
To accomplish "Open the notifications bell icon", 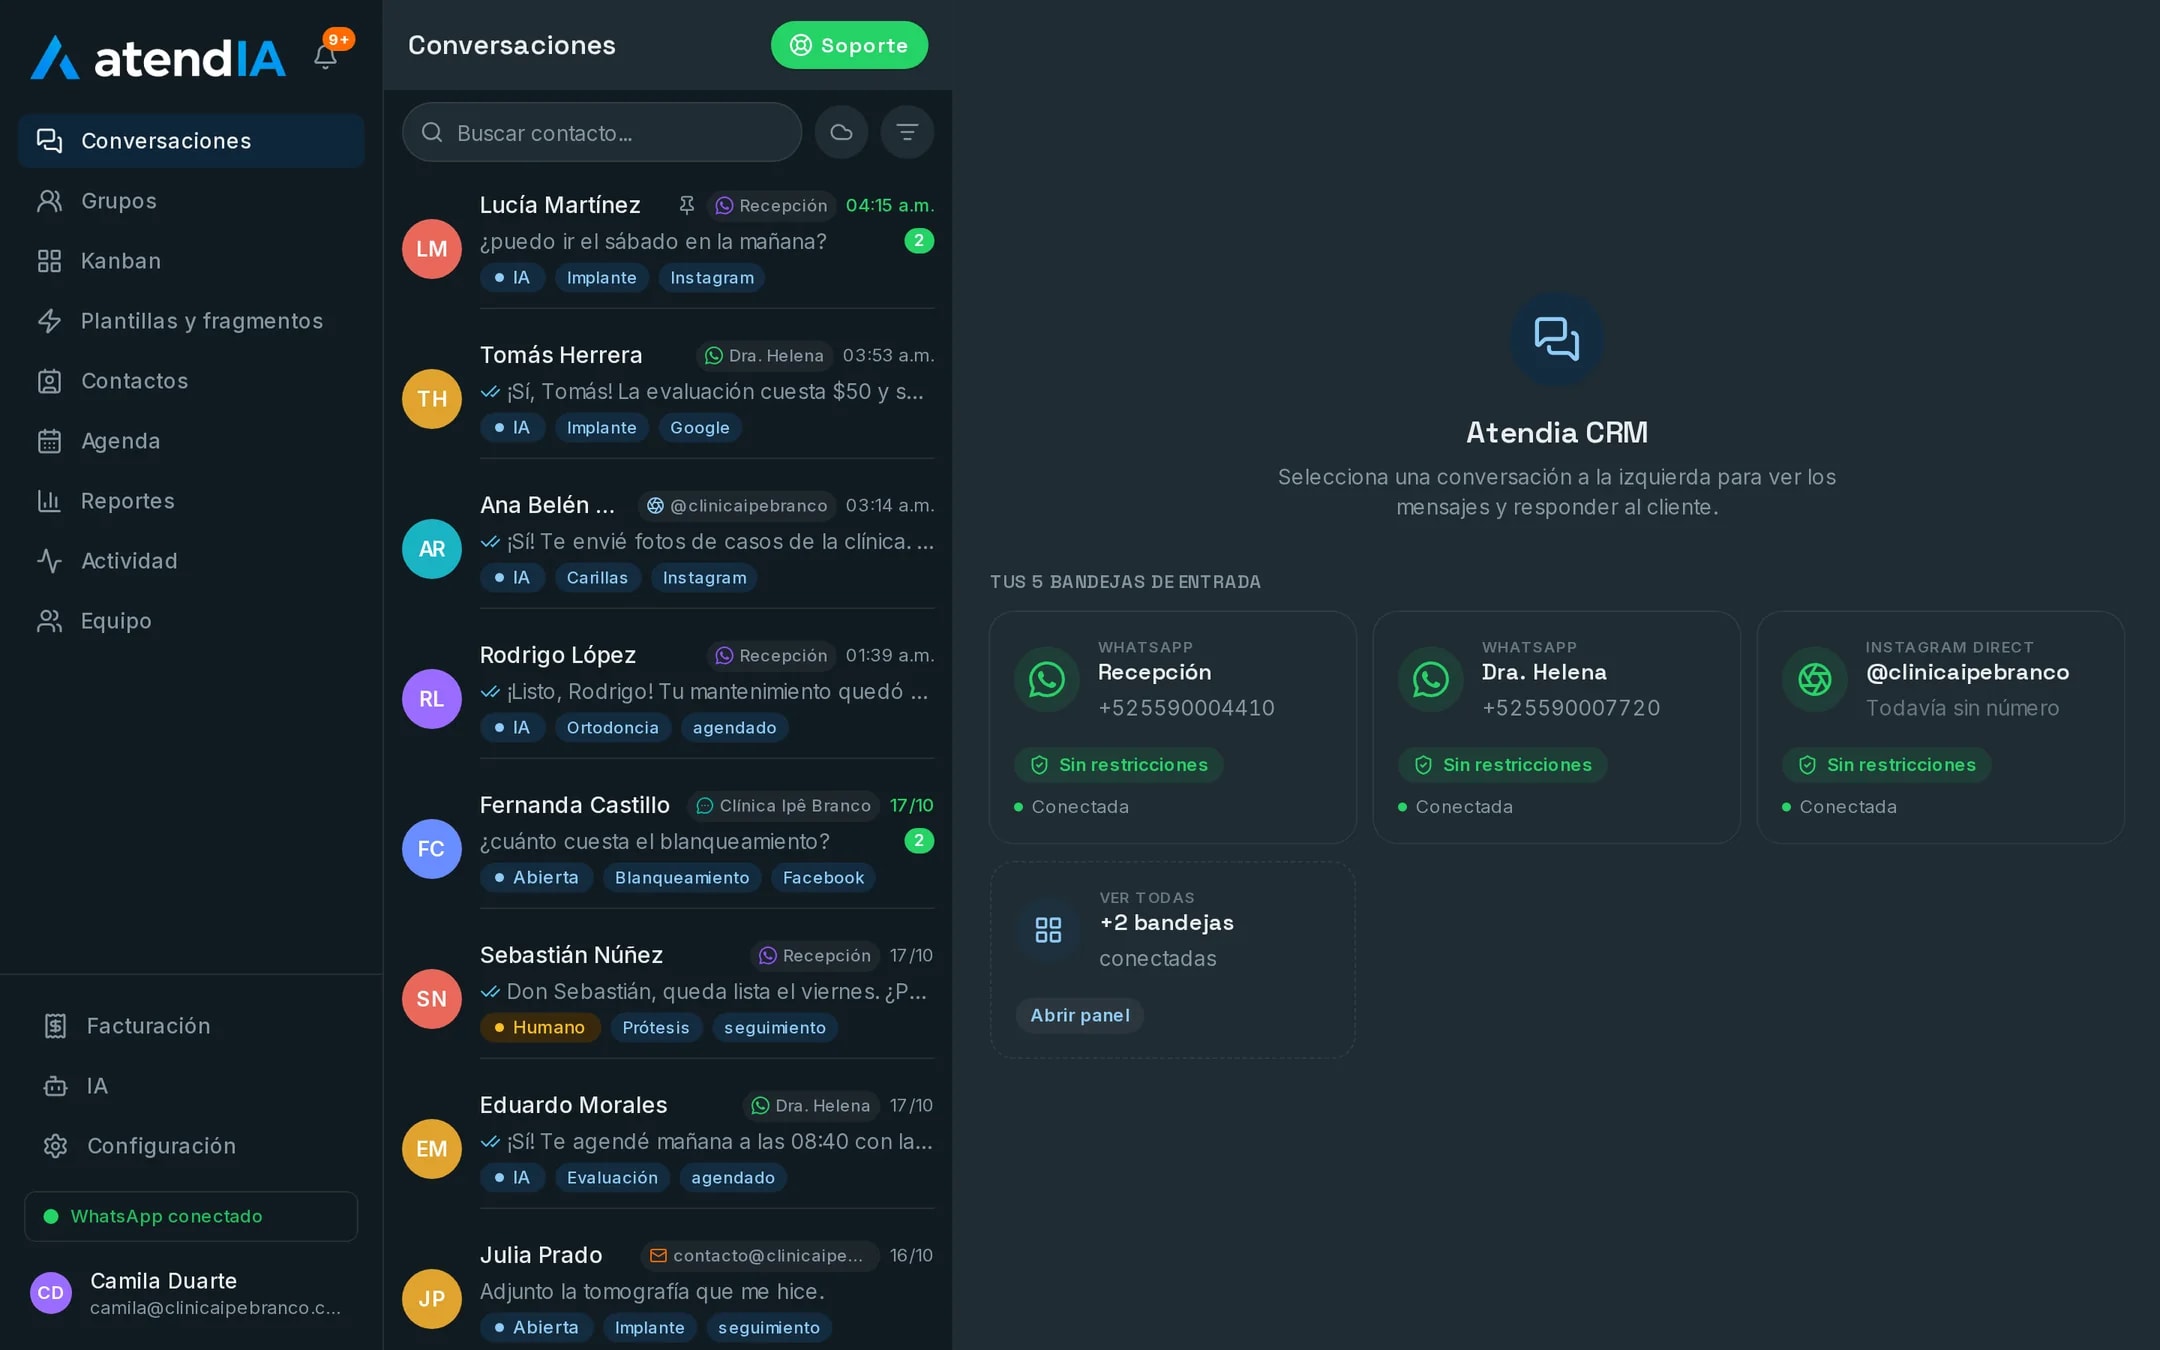I will (325, 57).
